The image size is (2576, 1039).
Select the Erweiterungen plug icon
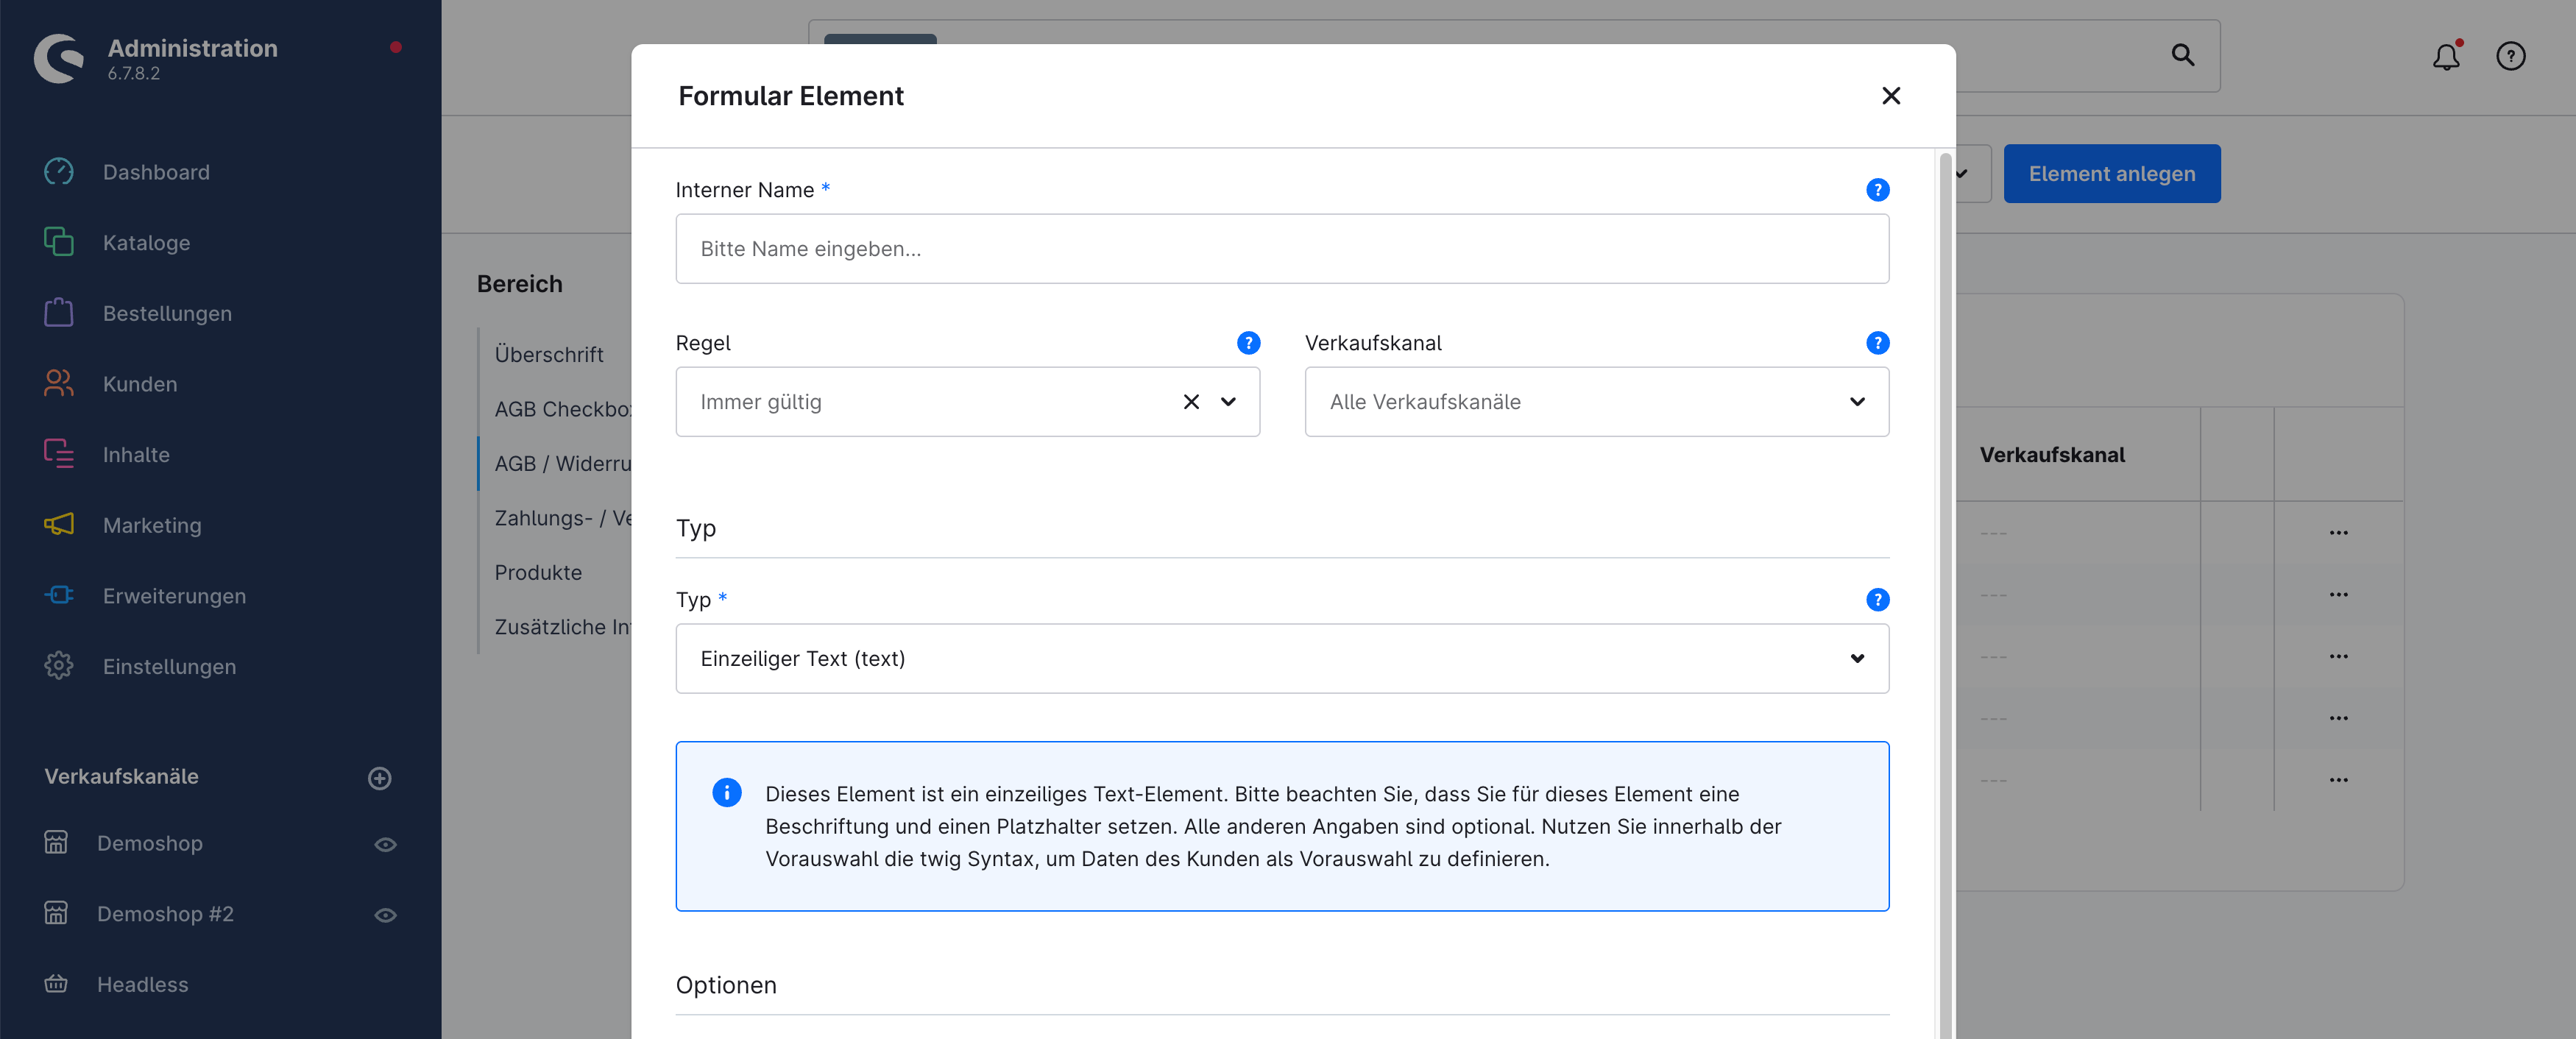tap(59, 595)
